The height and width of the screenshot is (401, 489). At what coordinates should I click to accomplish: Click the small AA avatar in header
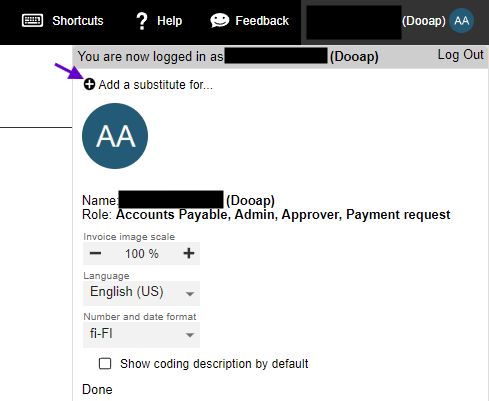(461, 21)
